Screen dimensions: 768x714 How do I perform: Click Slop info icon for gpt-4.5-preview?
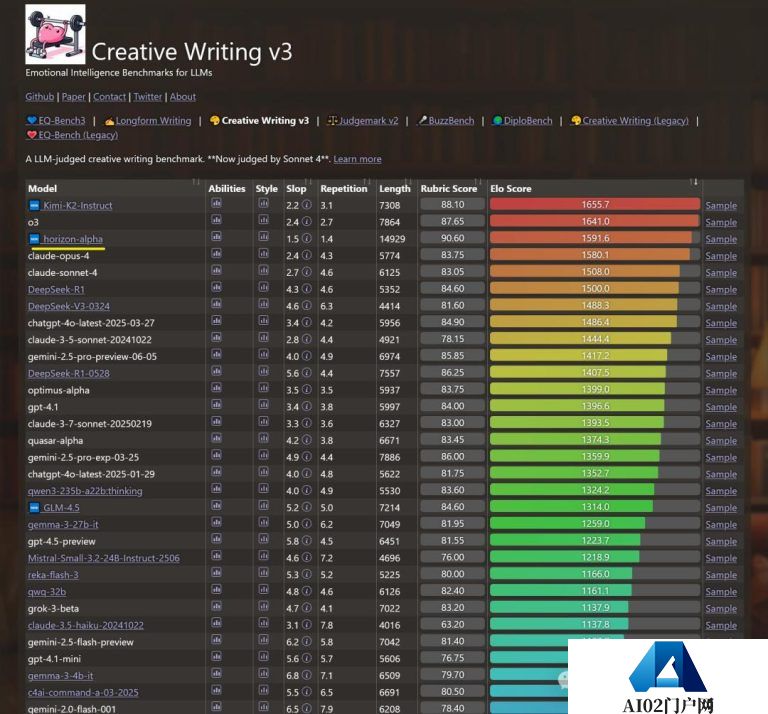[307, 541]
